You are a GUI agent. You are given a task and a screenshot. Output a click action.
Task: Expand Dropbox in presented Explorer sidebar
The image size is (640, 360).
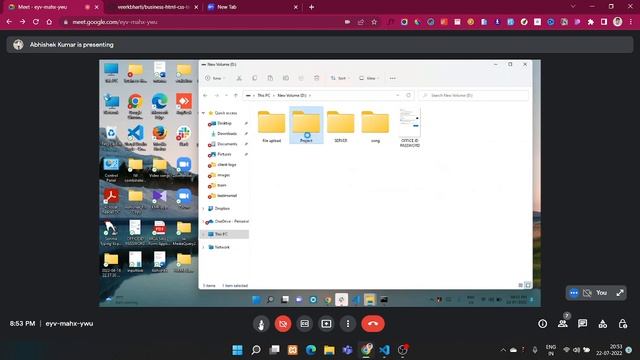tap(204, 209)
